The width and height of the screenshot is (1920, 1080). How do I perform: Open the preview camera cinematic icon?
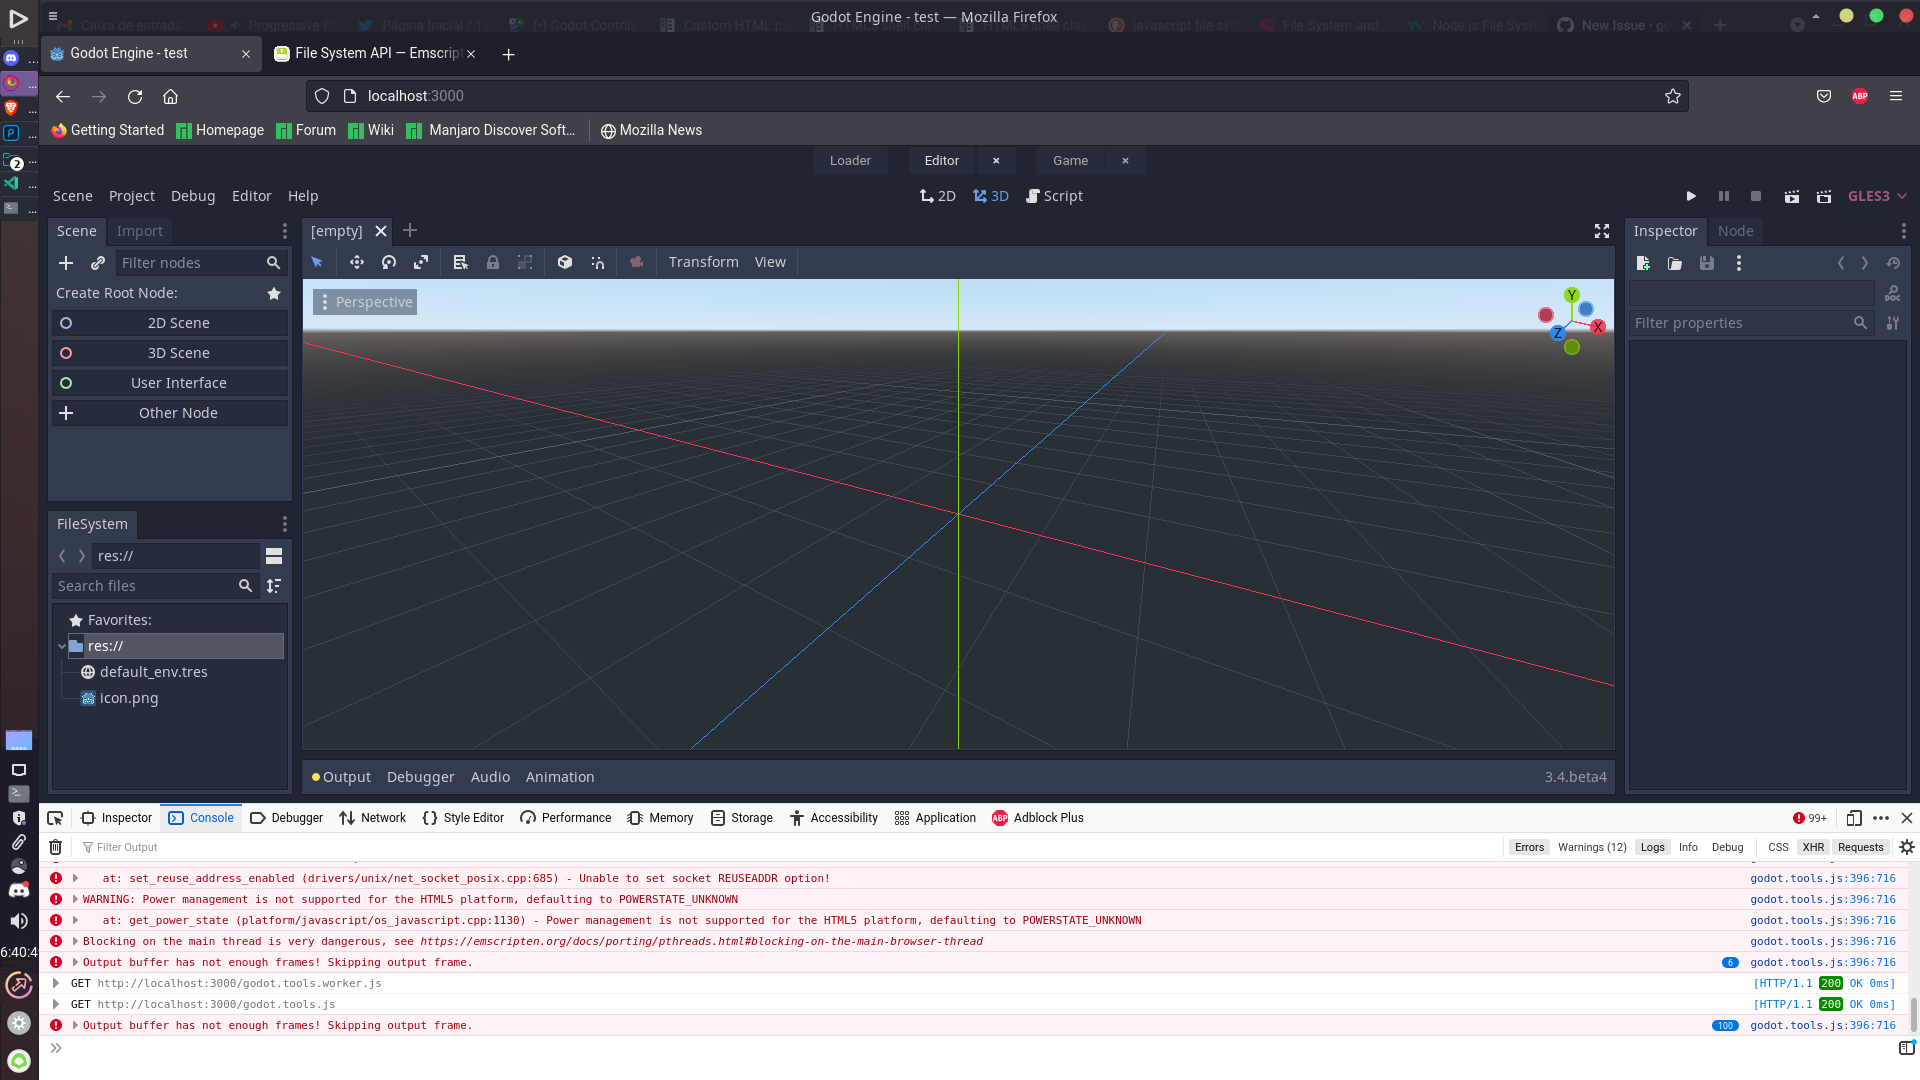coord(637,262)
